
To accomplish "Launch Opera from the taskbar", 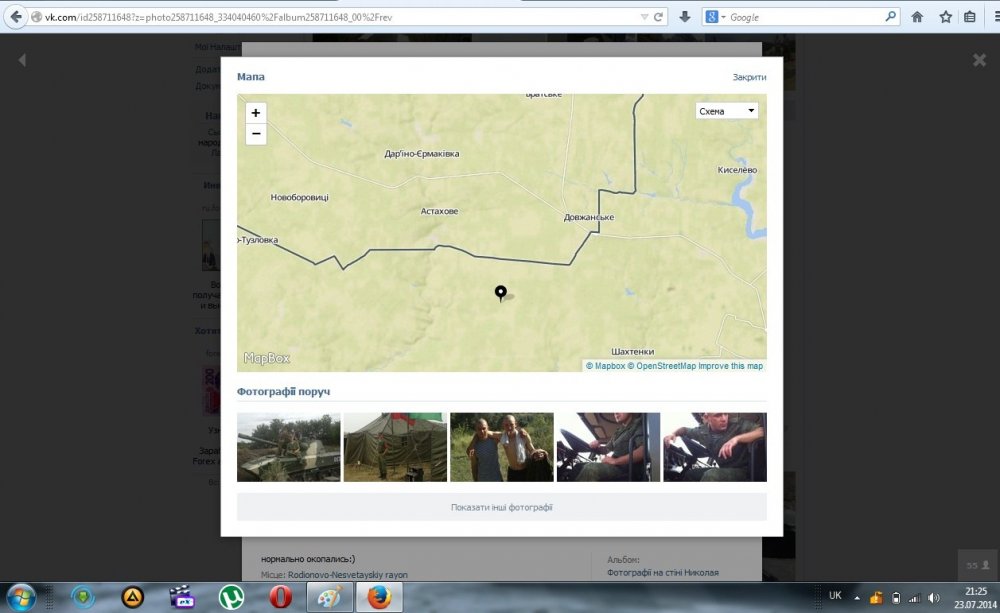I will 280,598.
